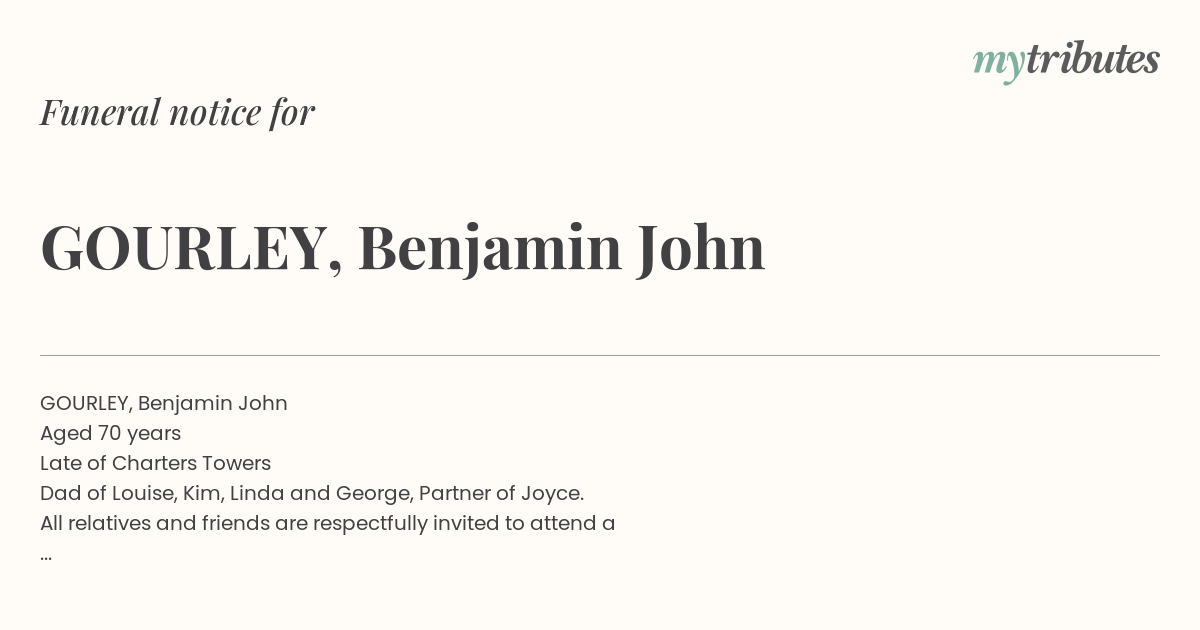Image resolution: width=1200 pixels, height=630 pixels.
Task: Click the "All relatives and friends" invitation line
Action: pos(328,524)
